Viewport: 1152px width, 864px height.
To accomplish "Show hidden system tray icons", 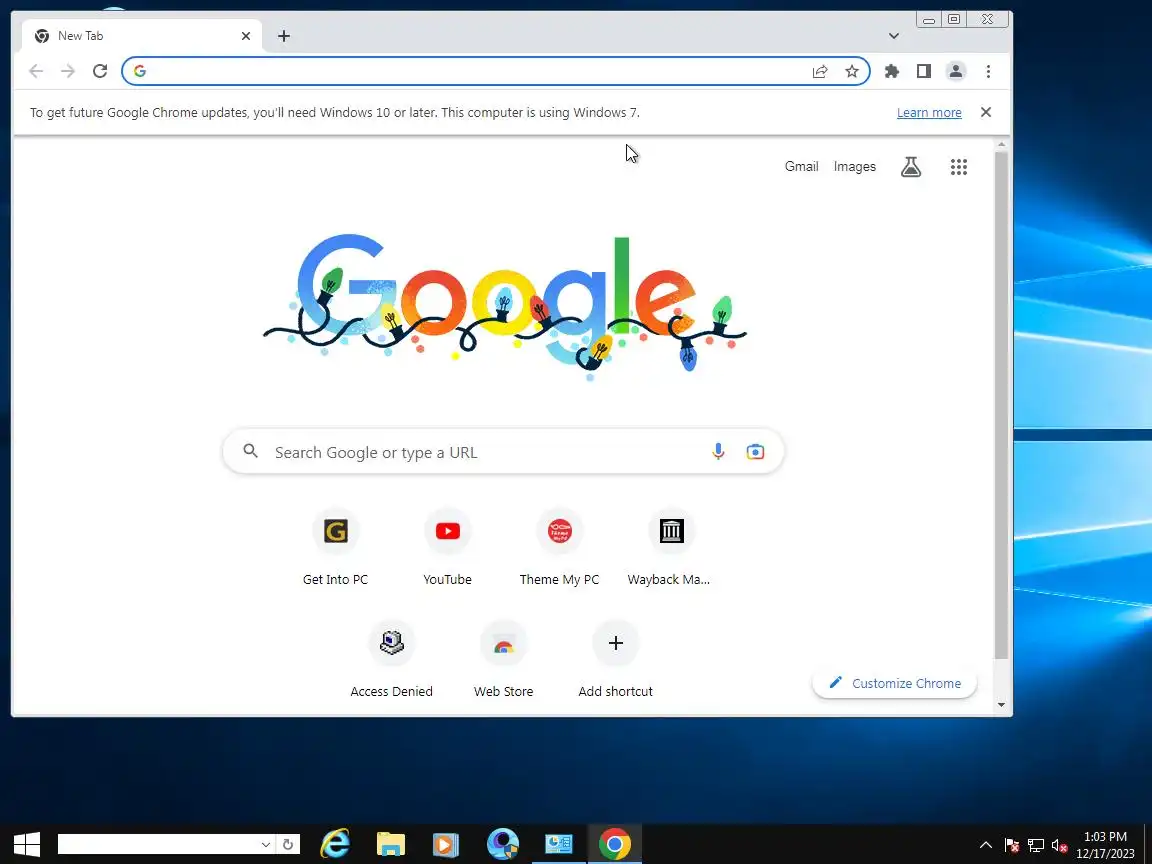I will tap(986, 845).
